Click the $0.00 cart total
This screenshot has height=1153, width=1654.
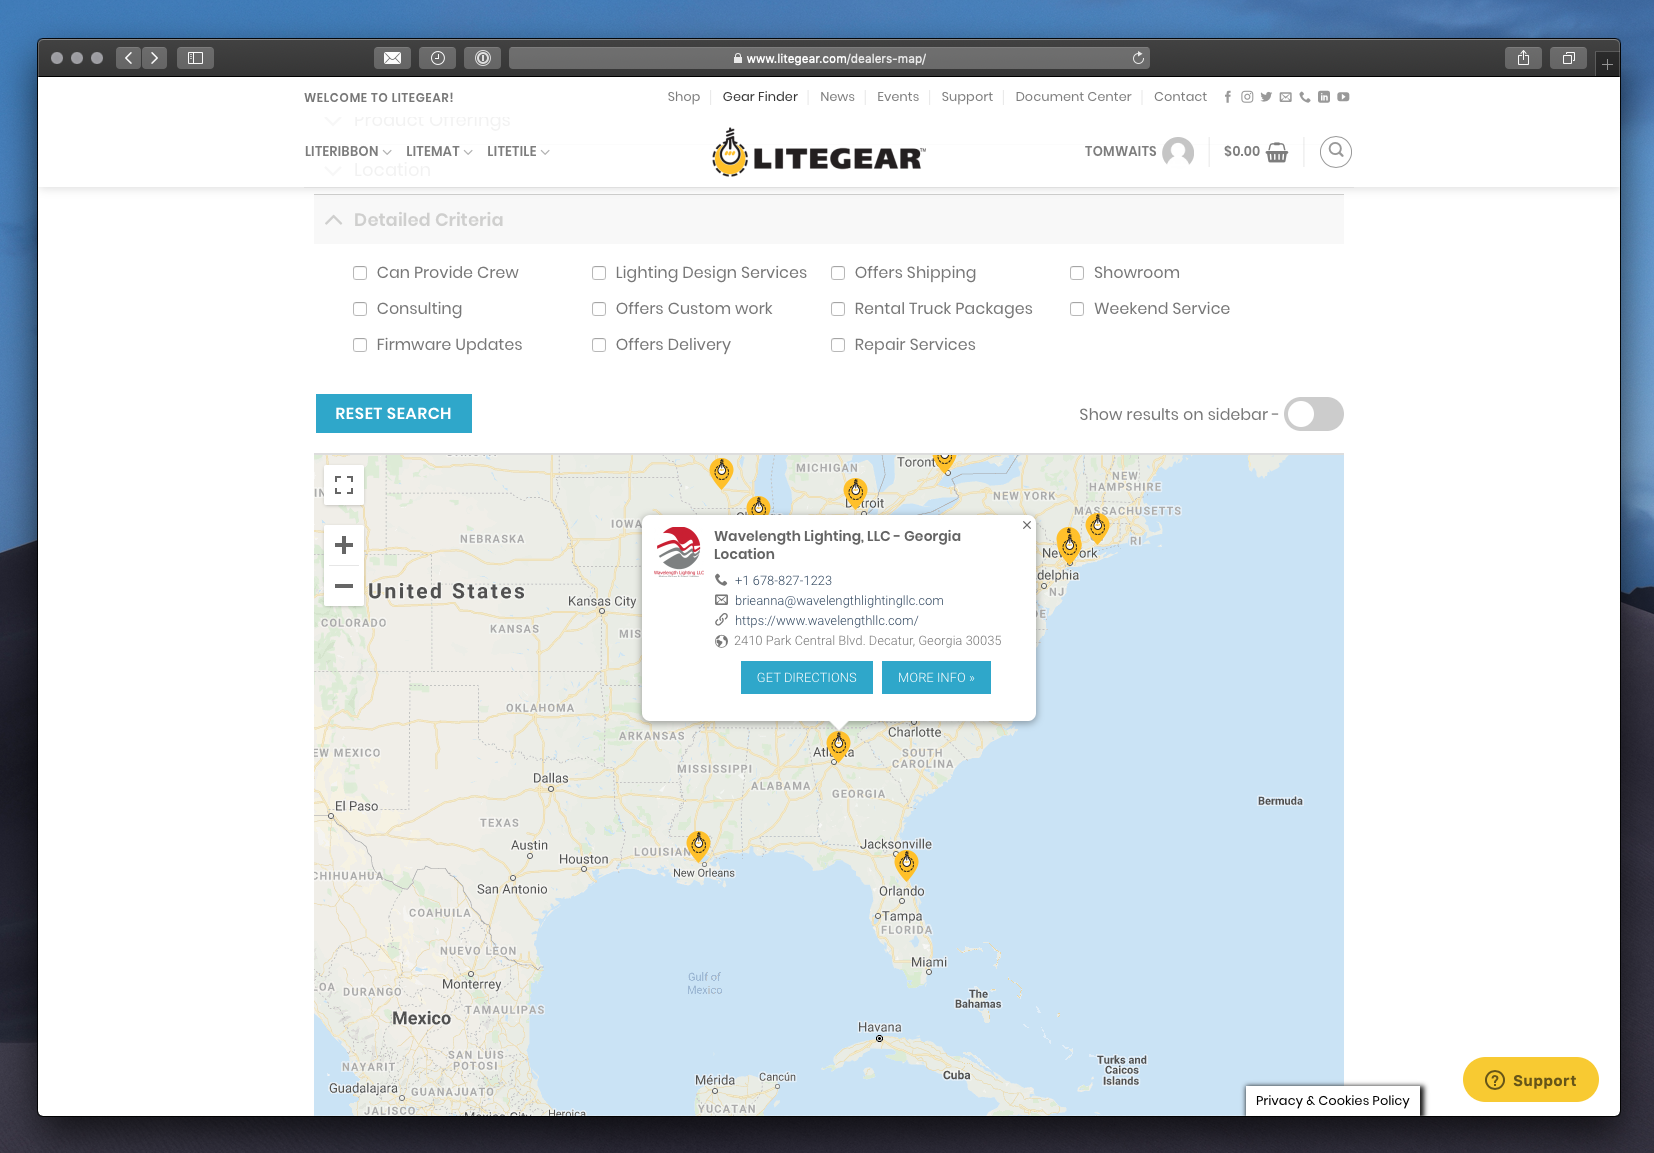coord(1242,152)
